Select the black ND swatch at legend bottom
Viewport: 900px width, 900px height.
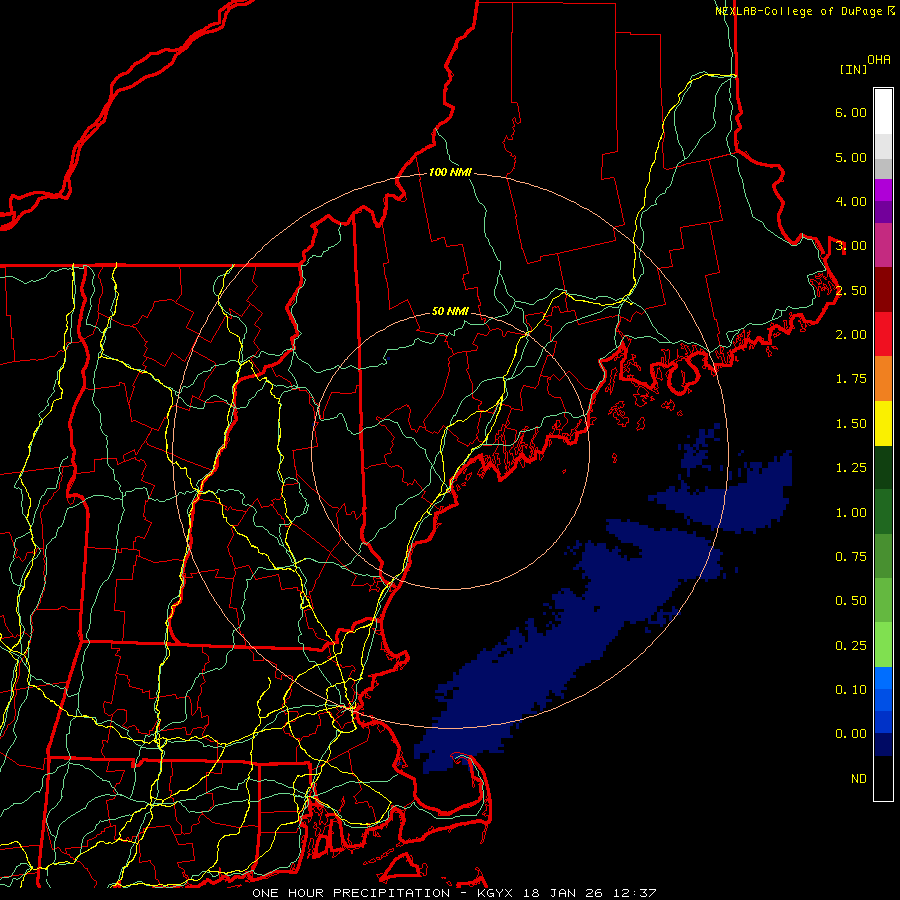tap(883, 778)
